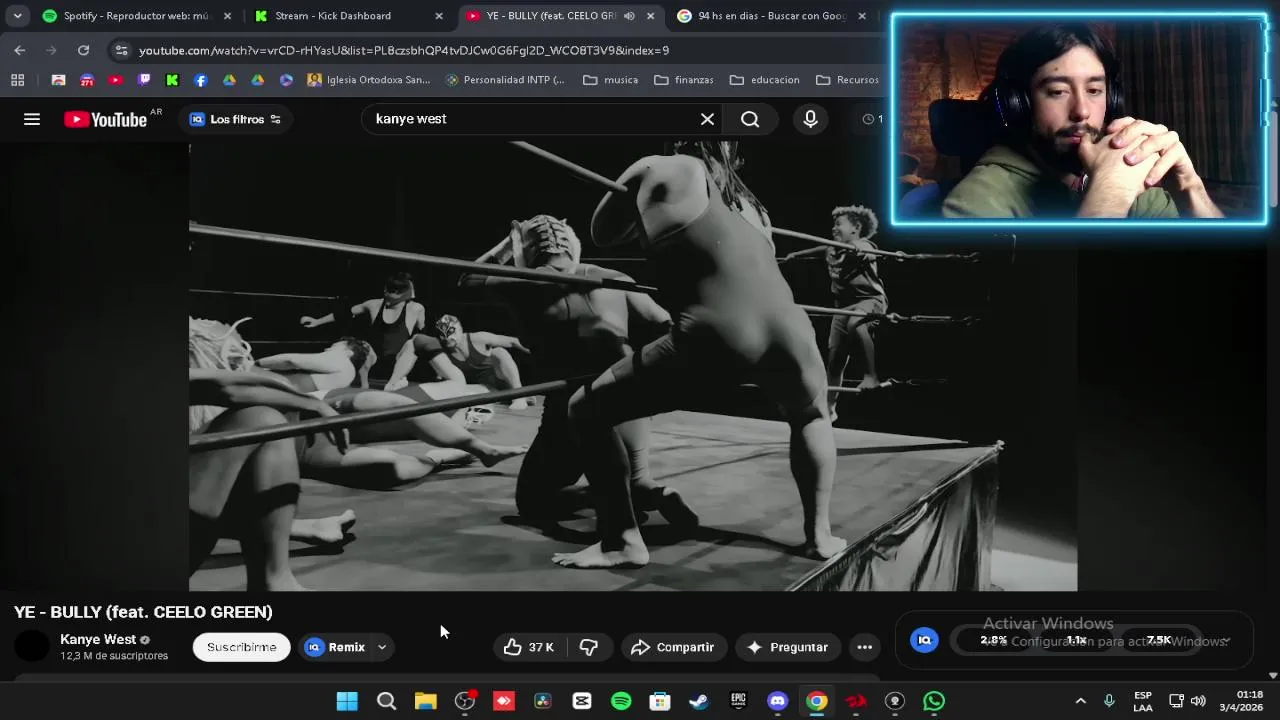Click the video player frame
Screen dimensions: 1280x720
tap(633, 366)
